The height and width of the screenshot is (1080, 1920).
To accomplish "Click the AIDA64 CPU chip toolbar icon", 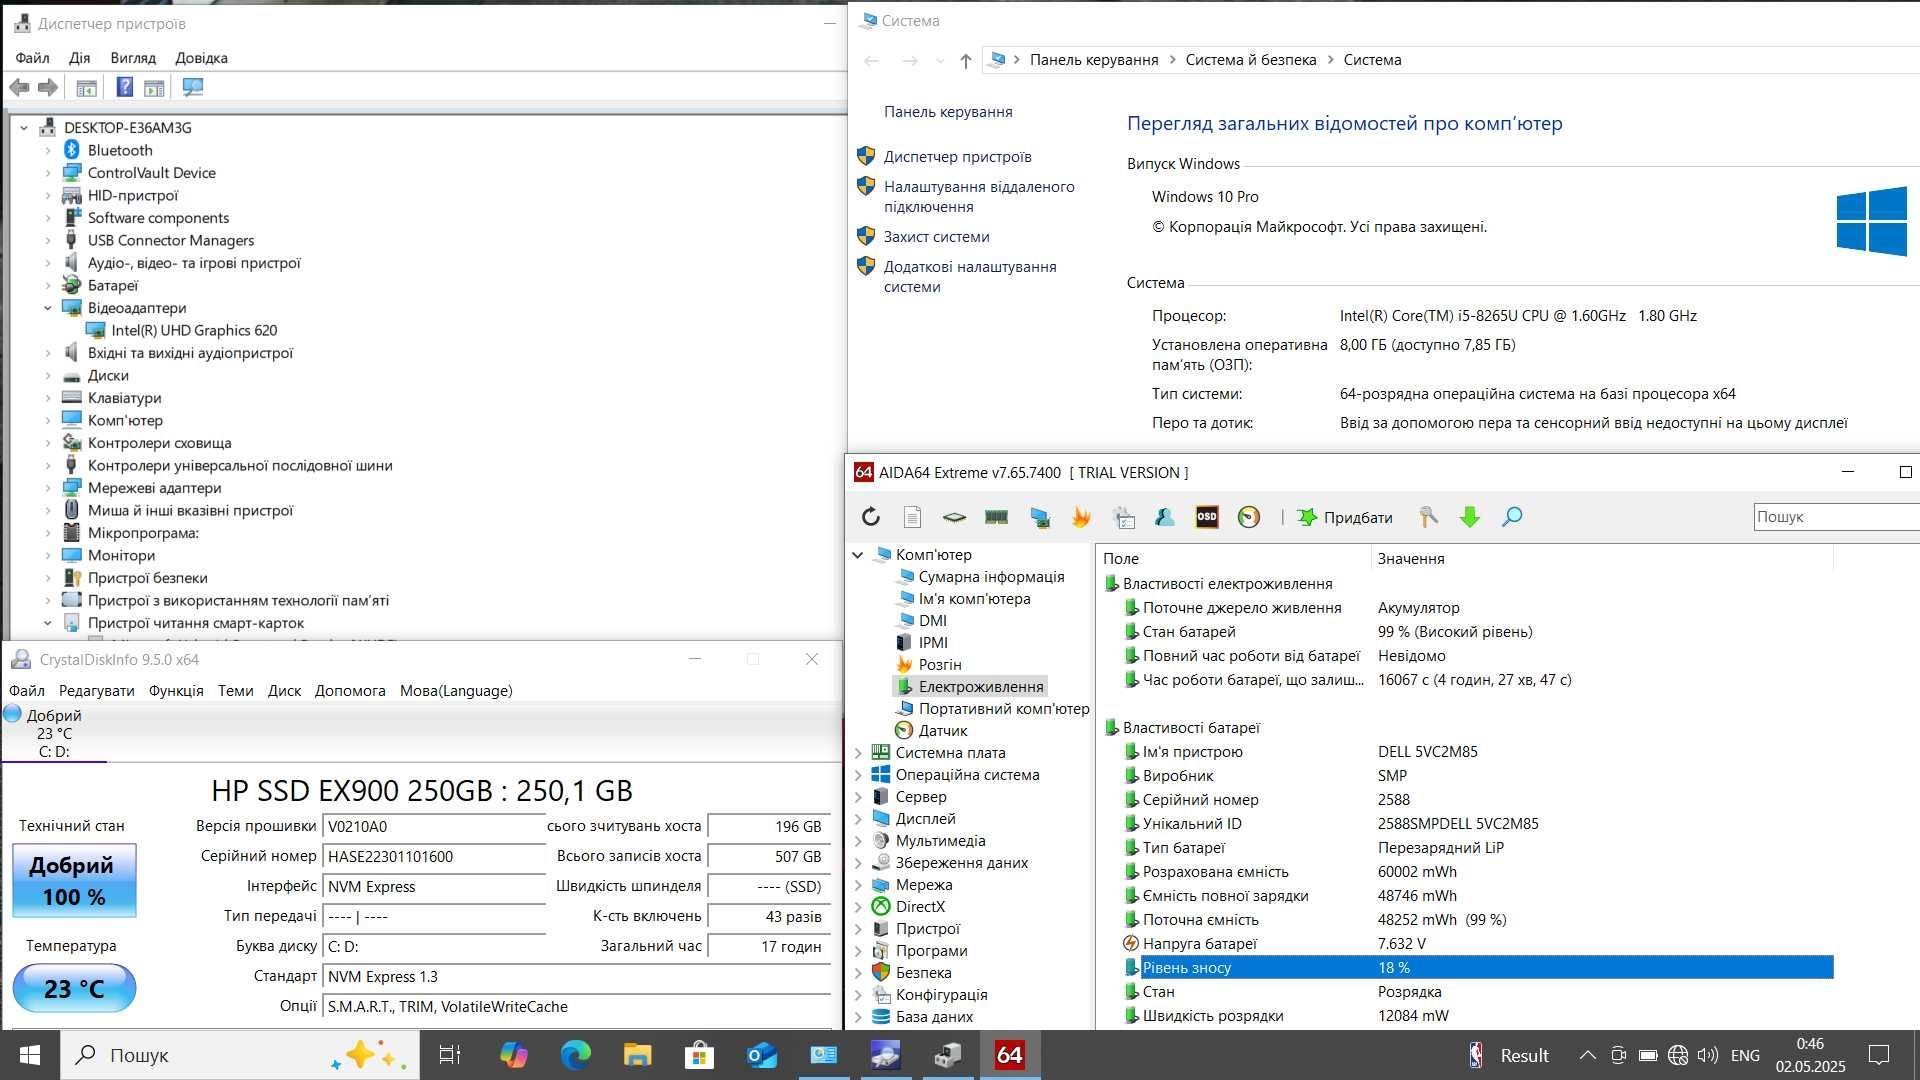I will click(954, 517).
